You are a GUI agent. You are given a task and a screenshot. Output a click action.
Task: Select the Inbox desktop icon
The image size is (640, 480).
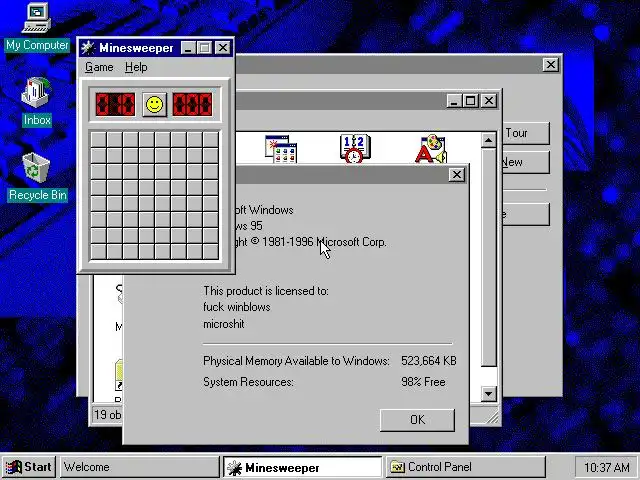tap(36, 102)
